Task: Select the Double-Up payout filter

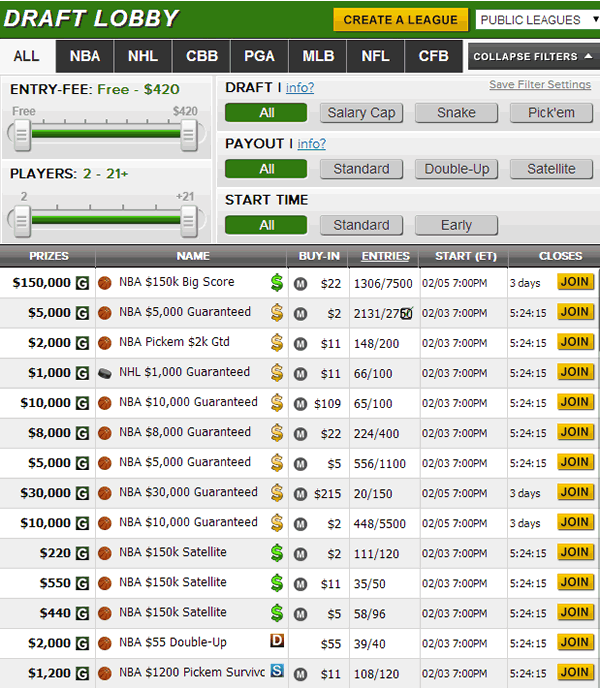Action: pos(456,169)
